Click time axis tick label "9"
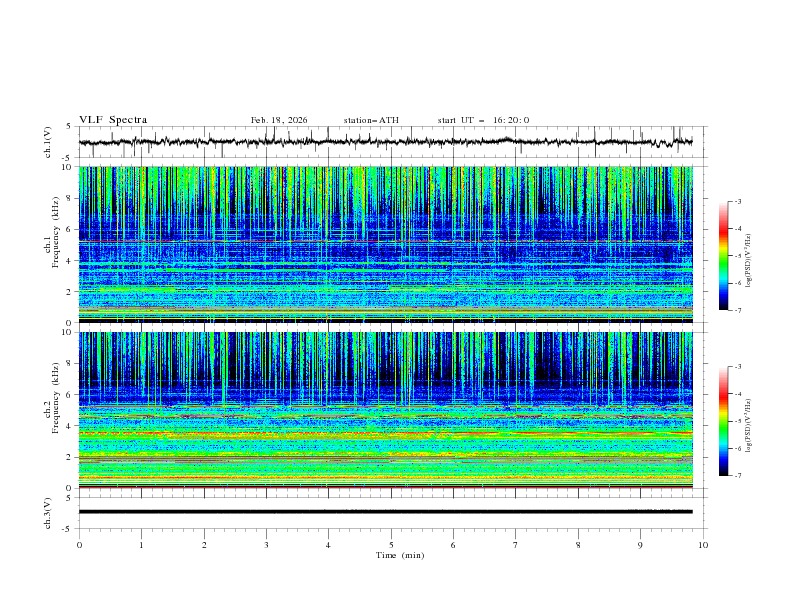The width and height of the screenshot is (792, 612). click(640, 545)
